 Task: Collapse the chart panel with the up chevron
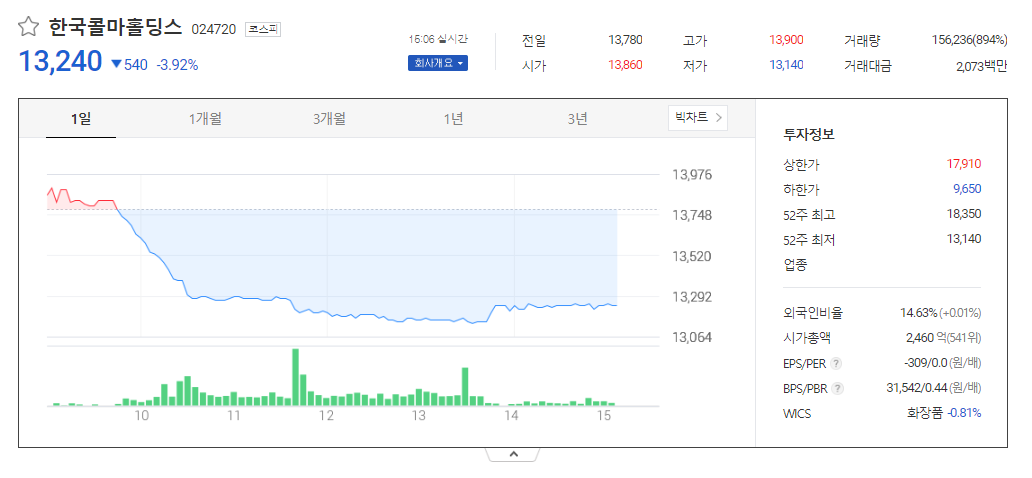[x=513, y=454]
